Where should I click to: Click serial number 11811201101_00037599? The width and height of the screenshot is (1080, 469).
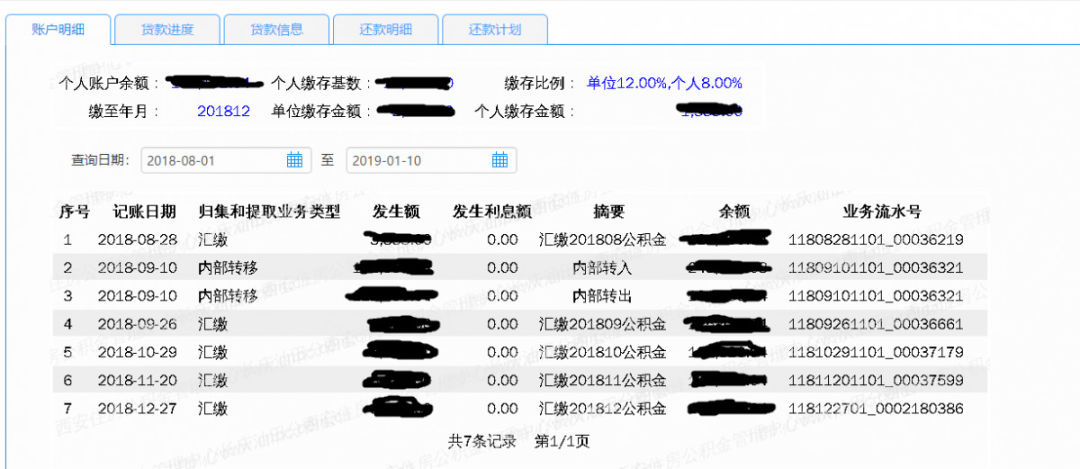(x=875, y=381)
